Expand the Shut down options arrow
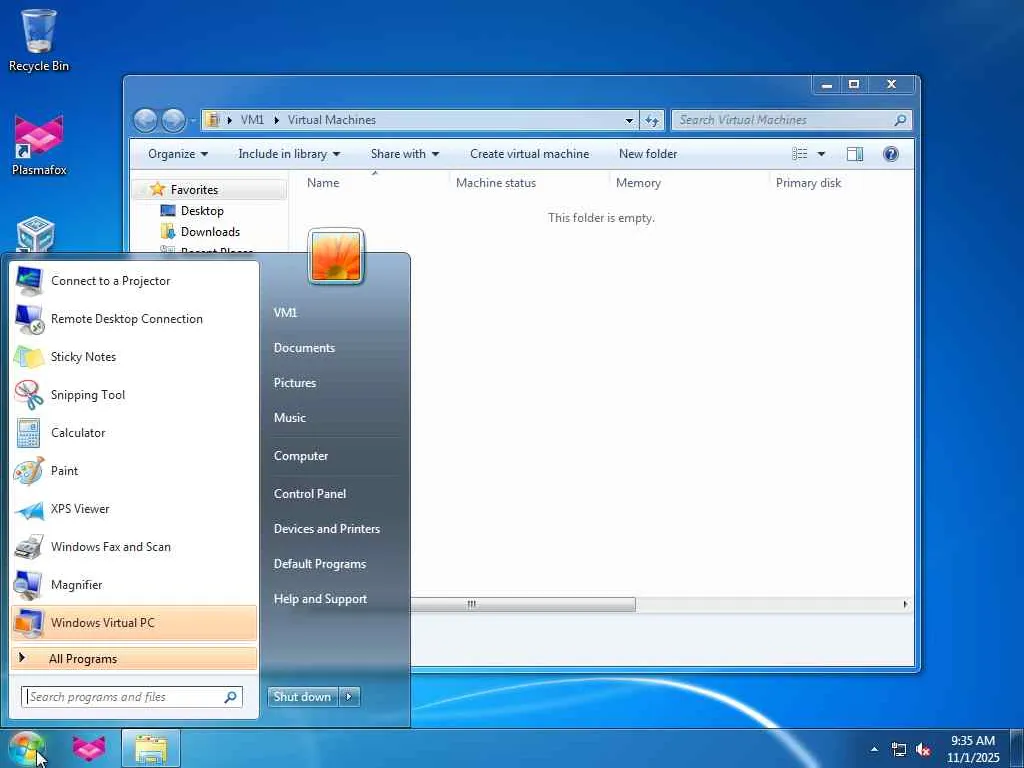 coord(349,697)
